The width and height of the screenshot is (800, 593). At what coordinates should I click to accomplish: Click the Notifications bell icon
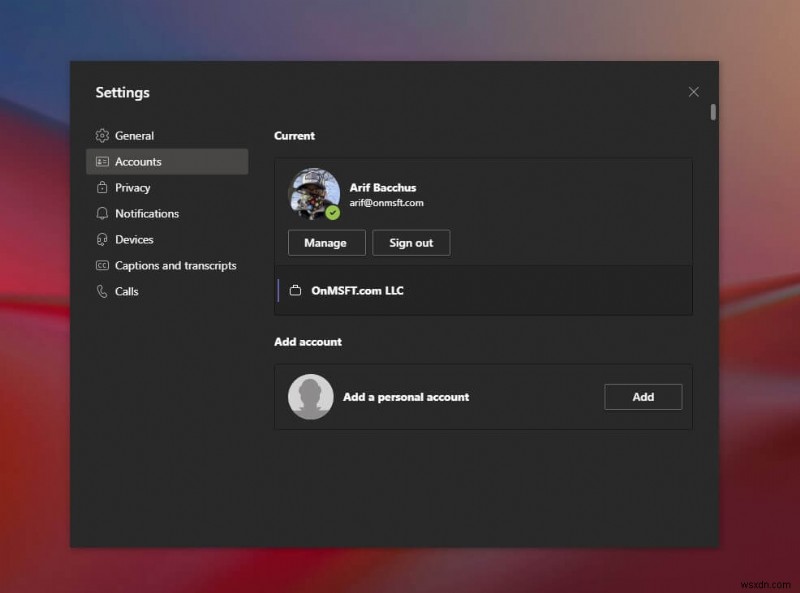(101, 213)
